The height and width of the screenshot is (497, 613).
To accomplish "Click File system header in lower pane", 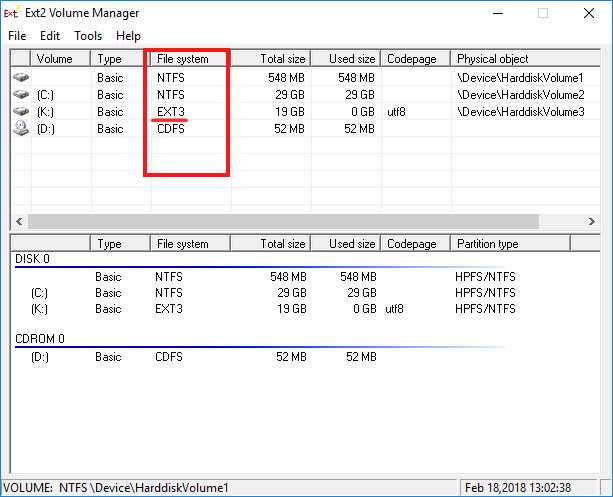I will [190, 244].
